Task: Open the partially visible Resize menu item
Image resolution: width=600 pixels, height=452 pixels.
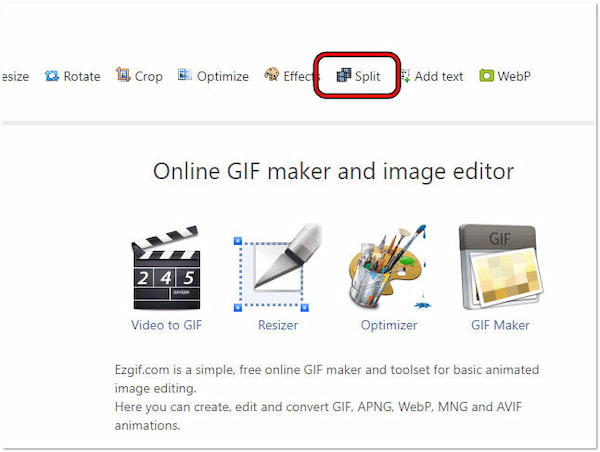Action: 15,77
